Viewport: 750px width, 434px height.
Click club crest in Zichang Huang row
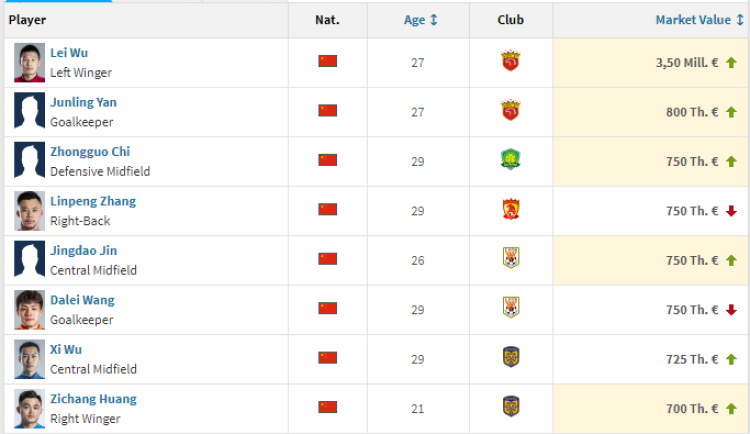[510, 407]
